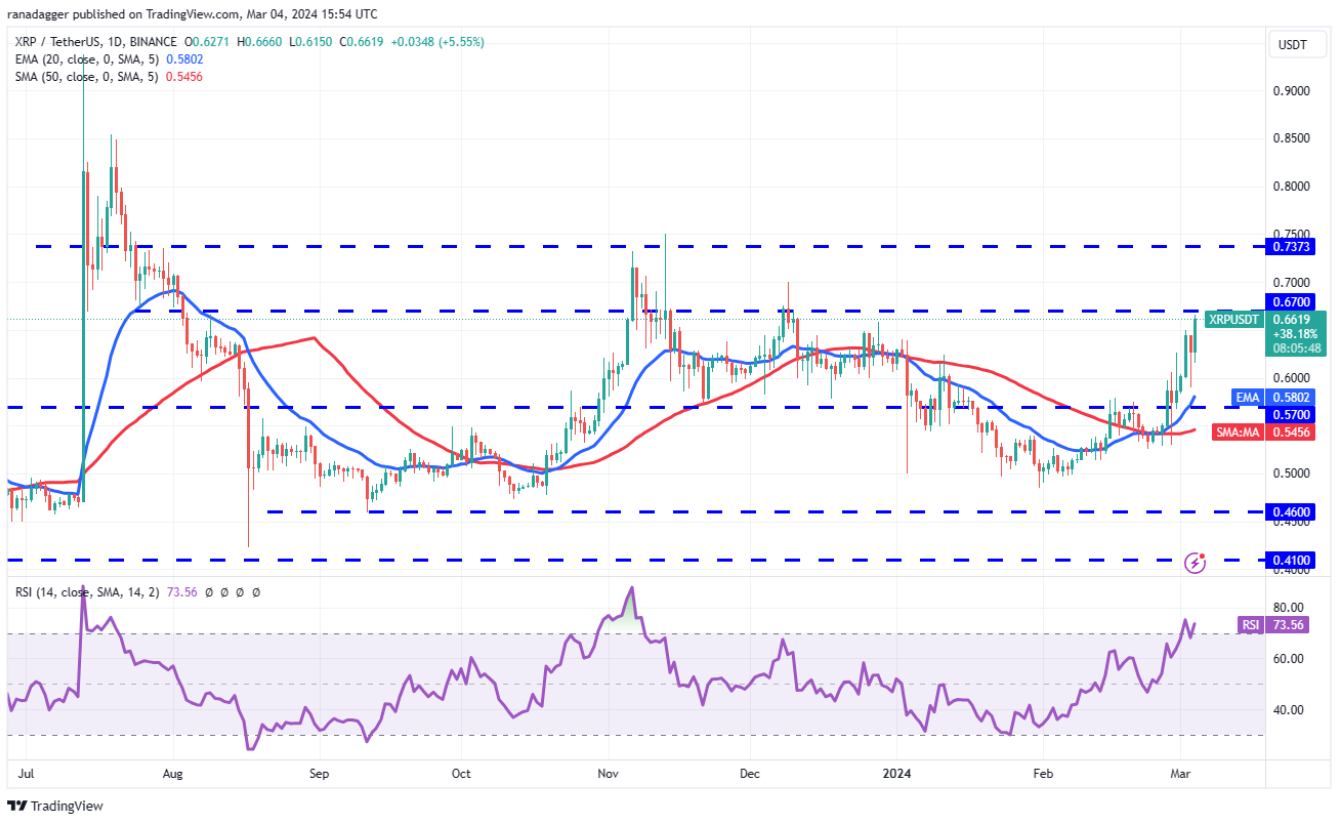Click the Nov label on time axis

click(607, 773)
